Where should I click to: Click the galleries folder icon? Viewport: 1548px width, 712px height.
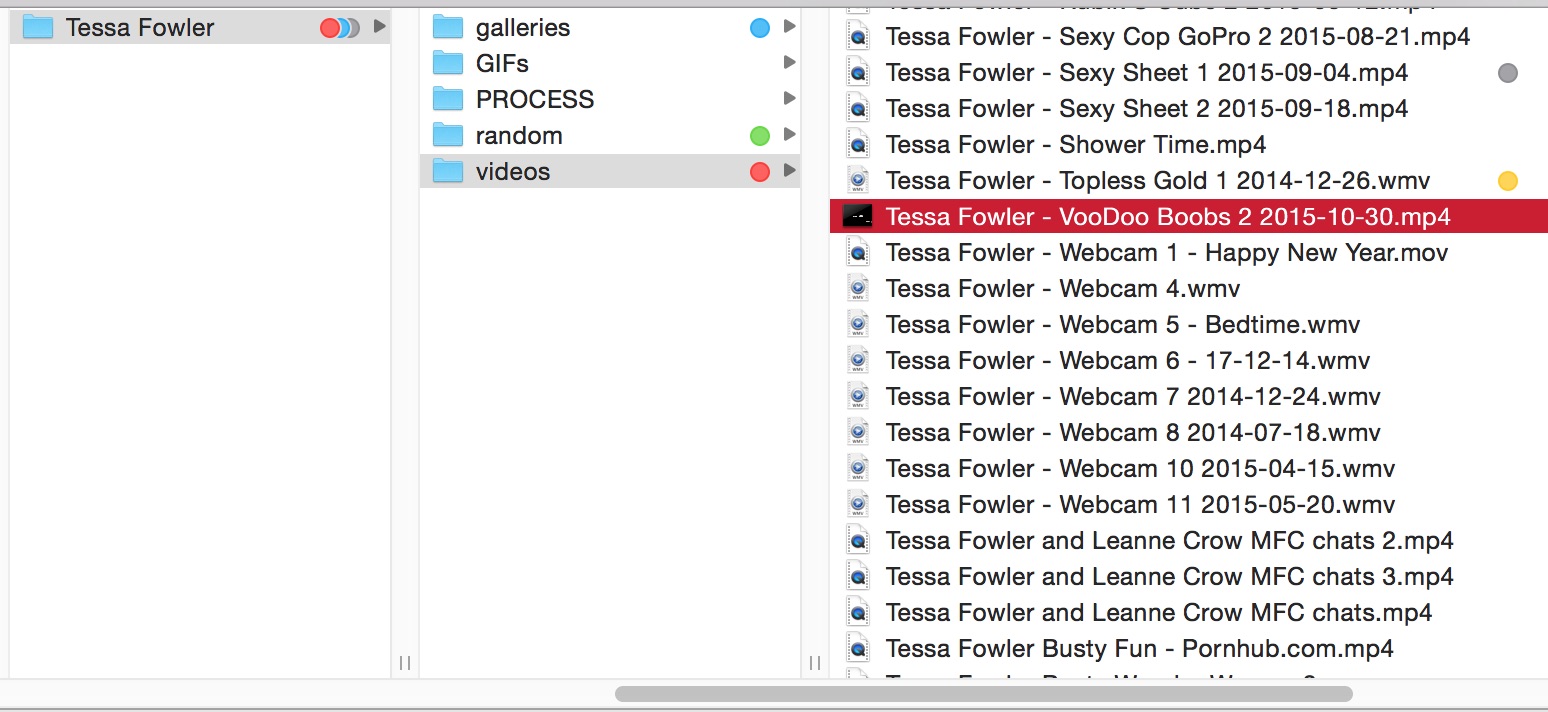pyautogui.click(x=448, y=27)
